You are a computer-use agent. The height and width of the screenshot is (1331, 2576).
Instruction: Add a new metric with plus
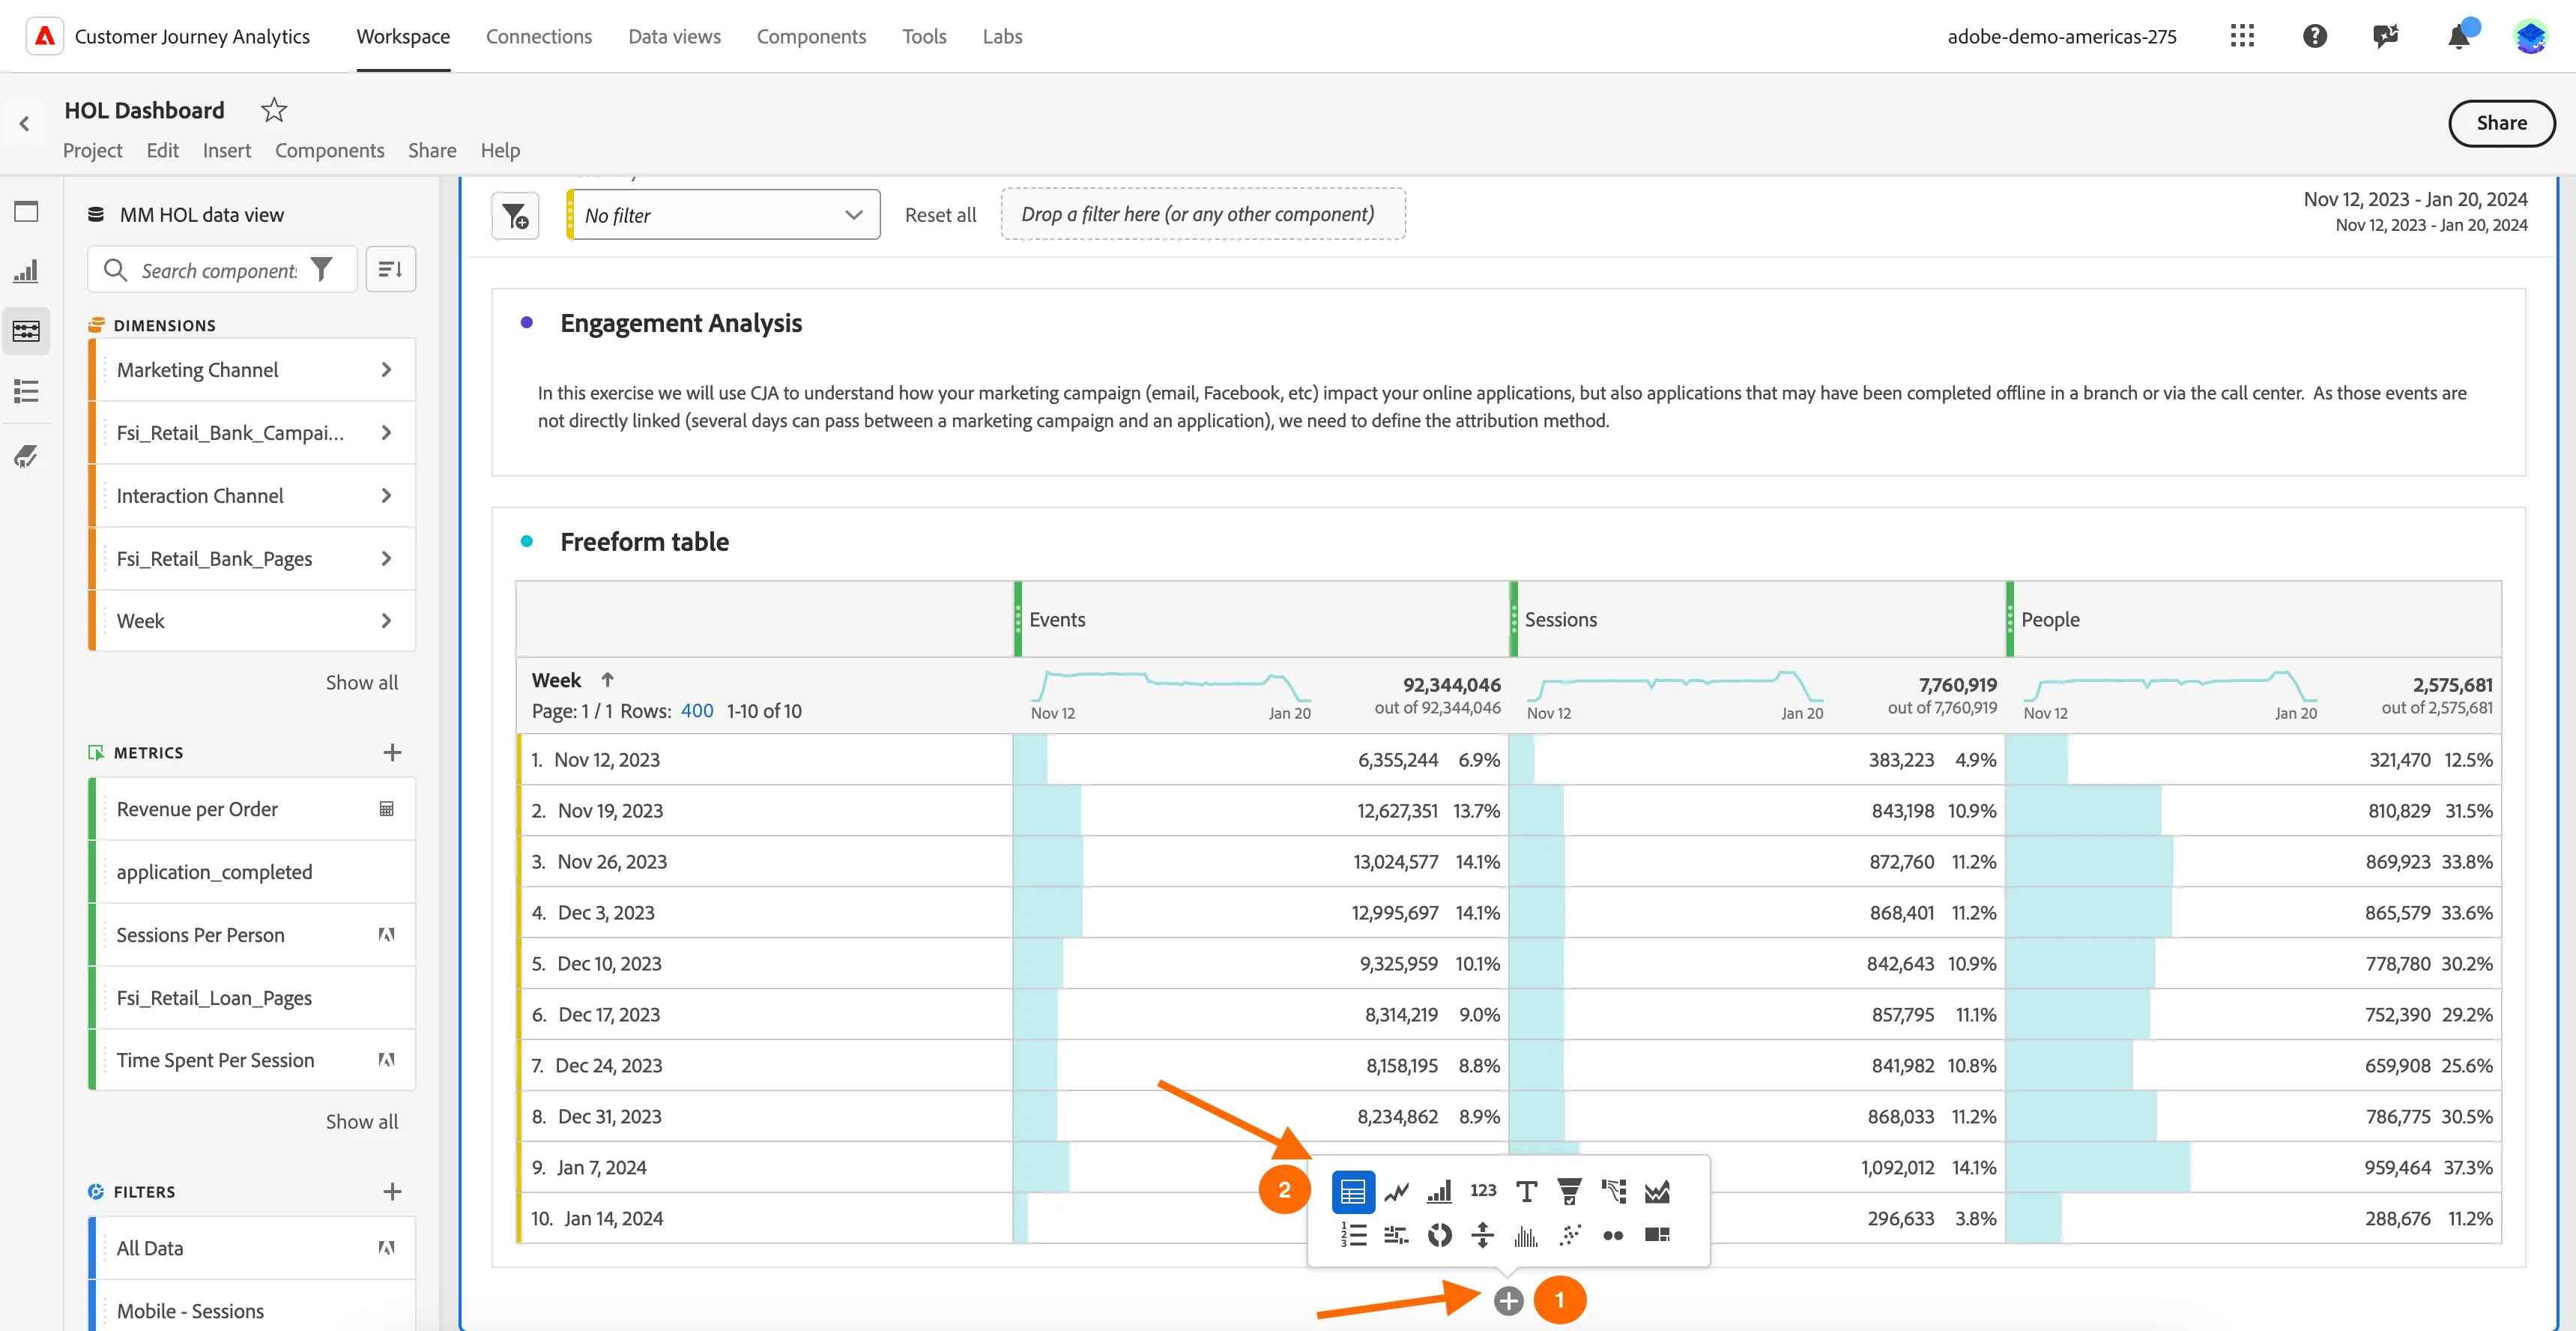392,752
